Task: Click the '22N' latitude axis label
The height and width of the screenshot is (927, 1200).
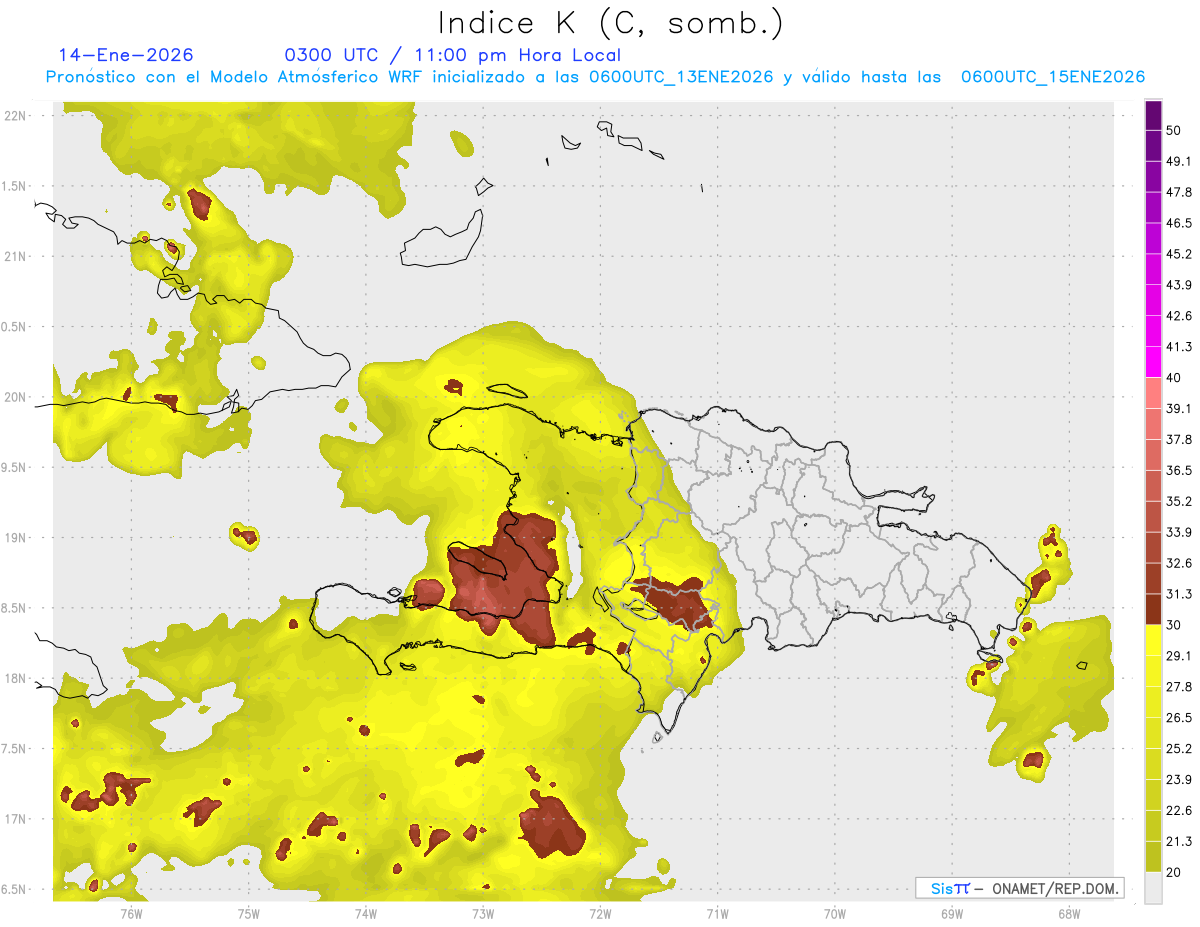Action: click(x=14, y=115)
